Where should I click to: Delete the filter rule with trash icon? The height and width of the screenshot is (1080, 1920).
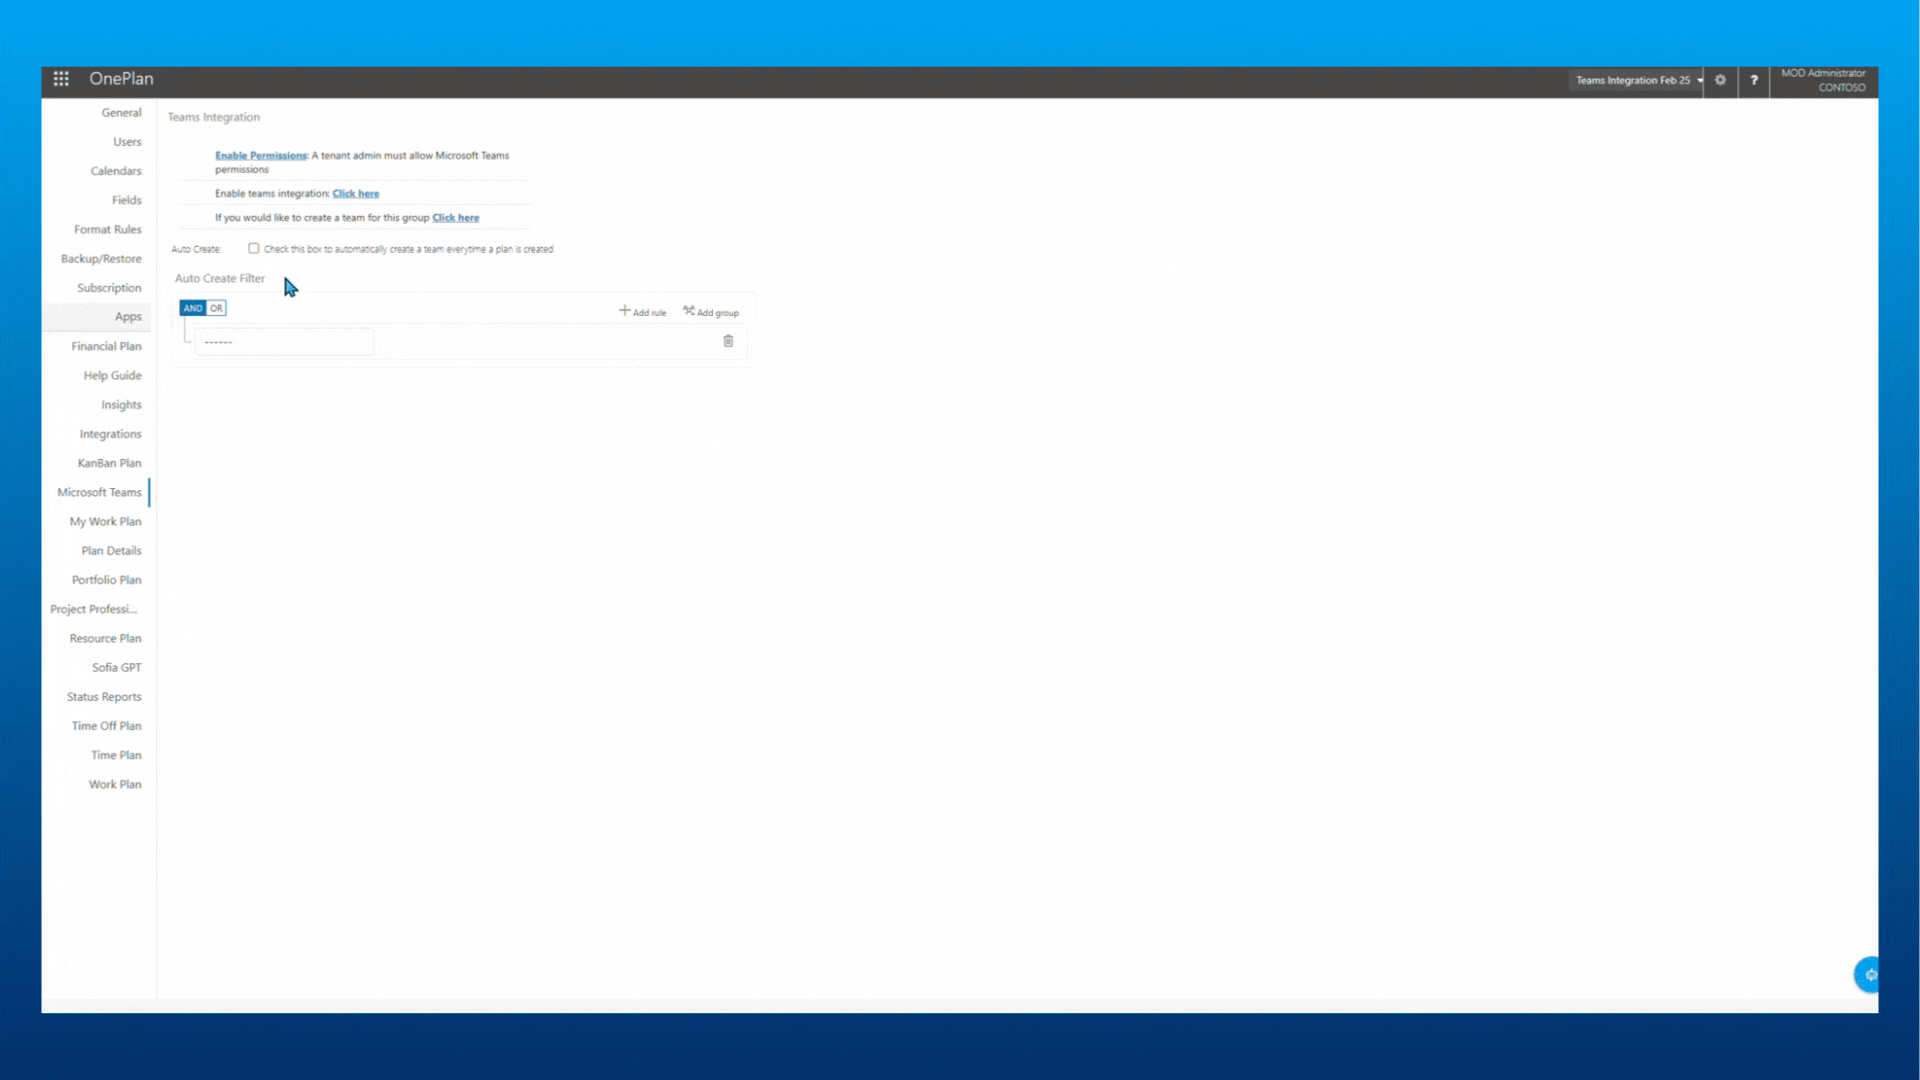728,341
